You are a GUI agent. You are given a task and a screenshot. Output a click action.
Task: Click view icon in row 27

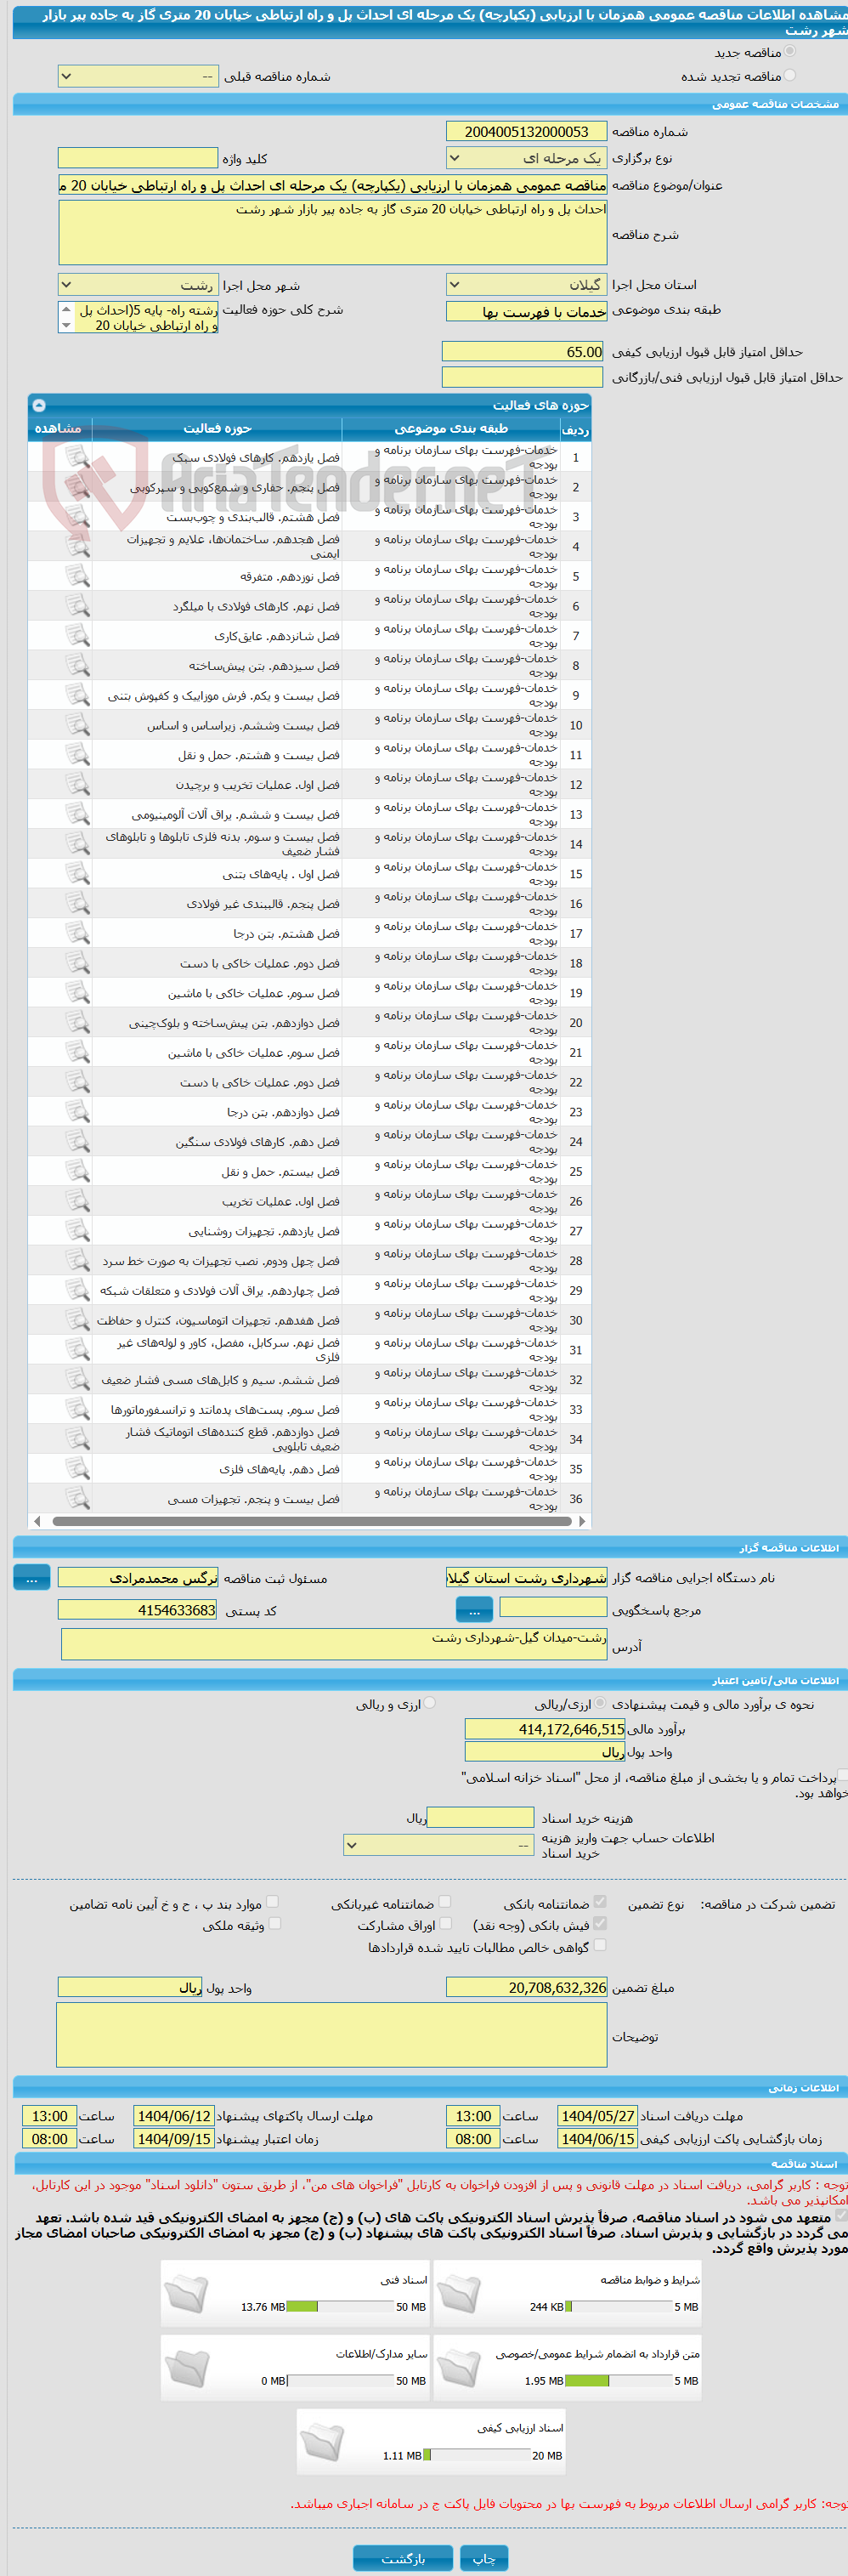pos(77,1231)
